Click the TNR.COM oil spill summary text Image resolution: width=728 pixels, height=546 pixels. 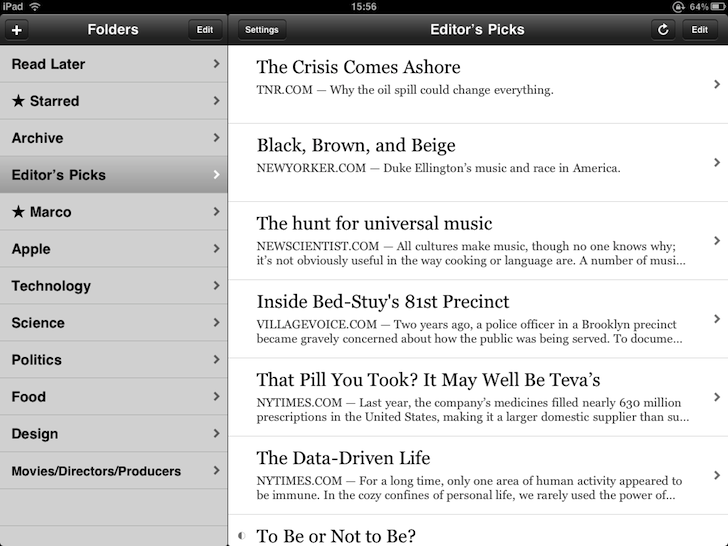(x=405, y=90)
